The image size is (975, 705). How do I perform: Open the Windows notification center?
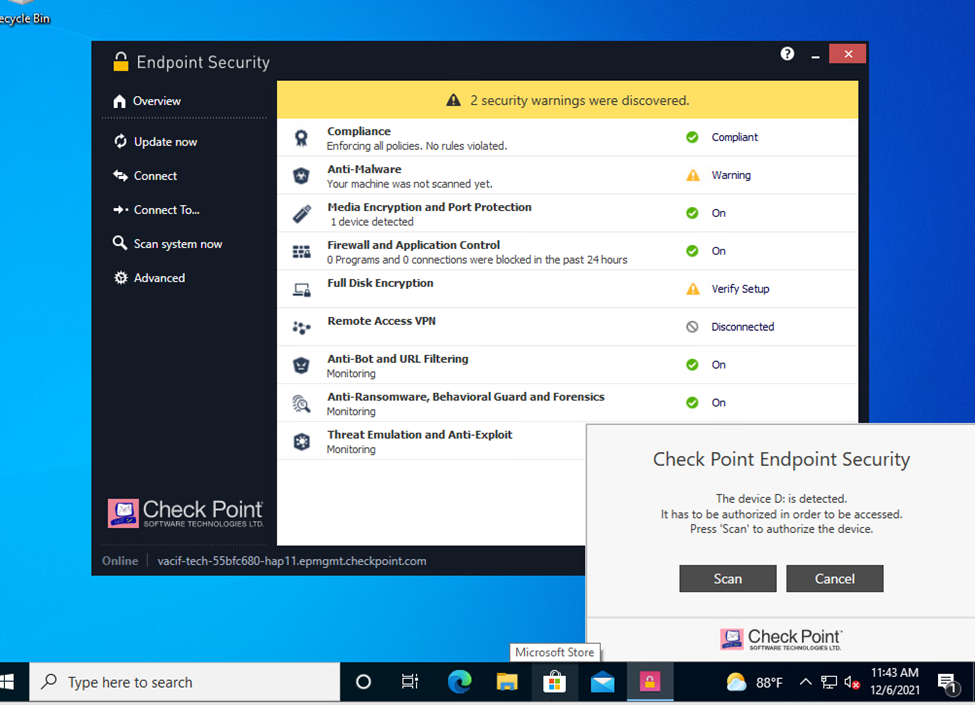point(947,683)
